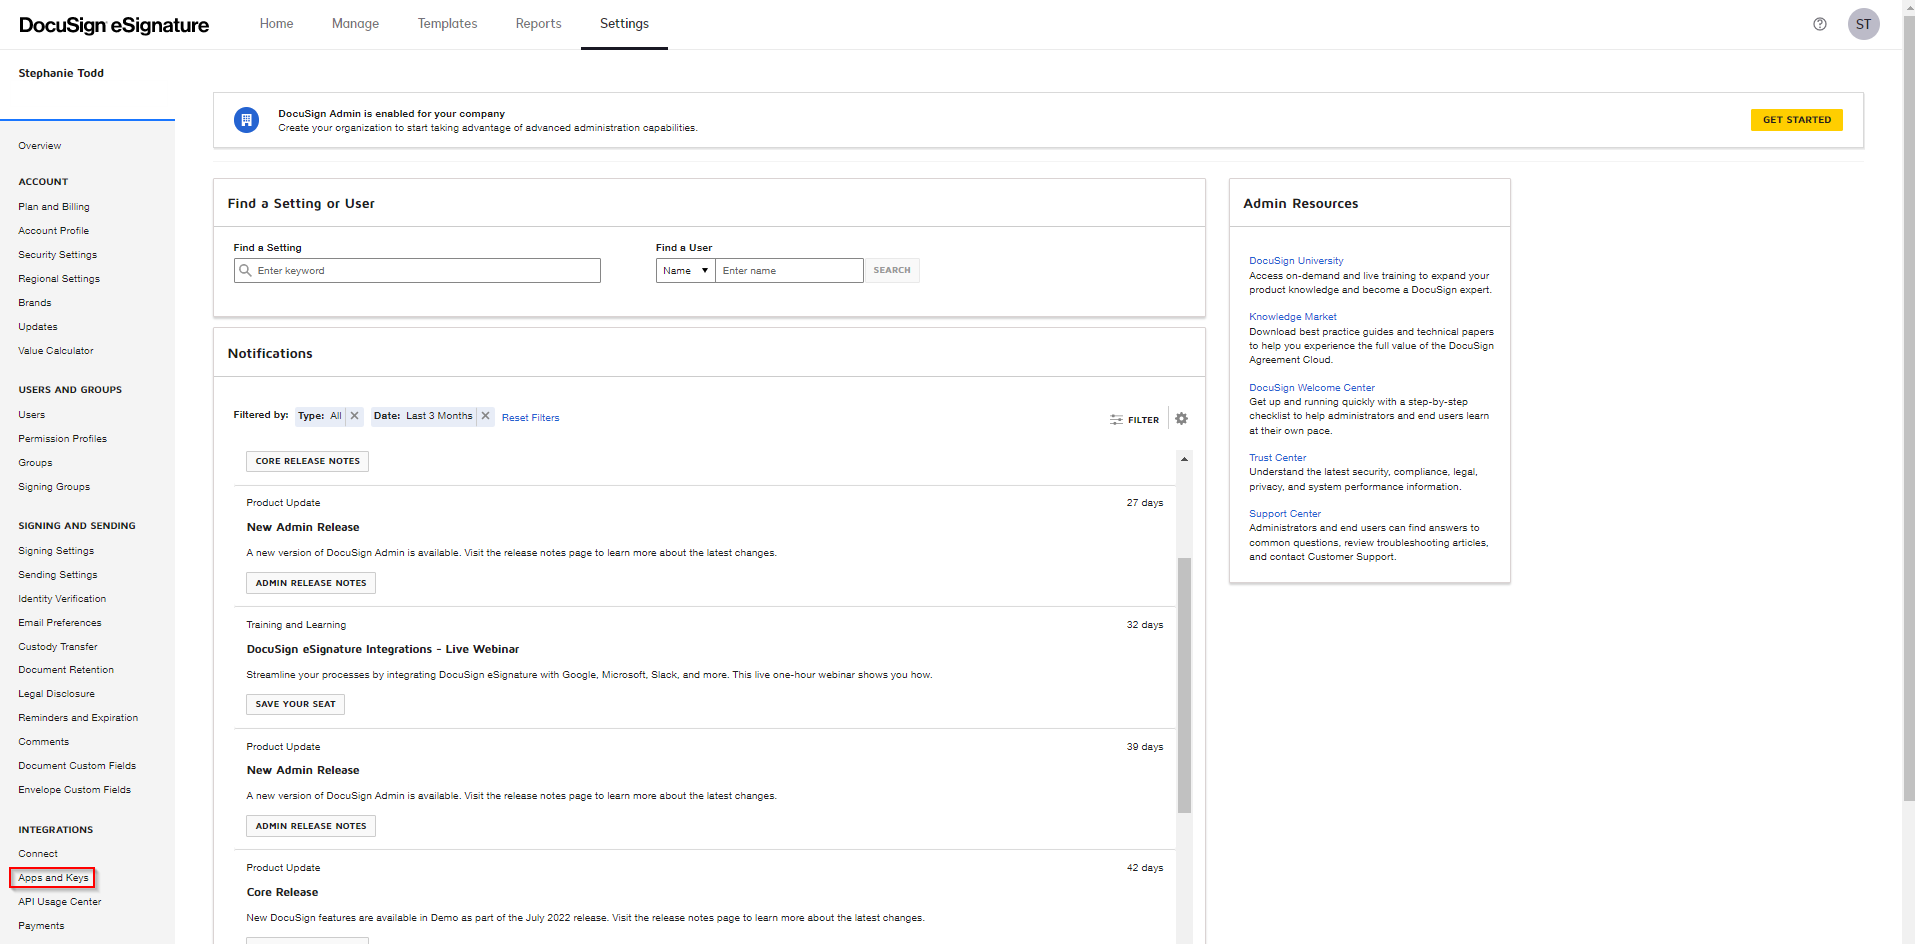
Task: Open Account Profile
Action: click(x=53, y=231)
